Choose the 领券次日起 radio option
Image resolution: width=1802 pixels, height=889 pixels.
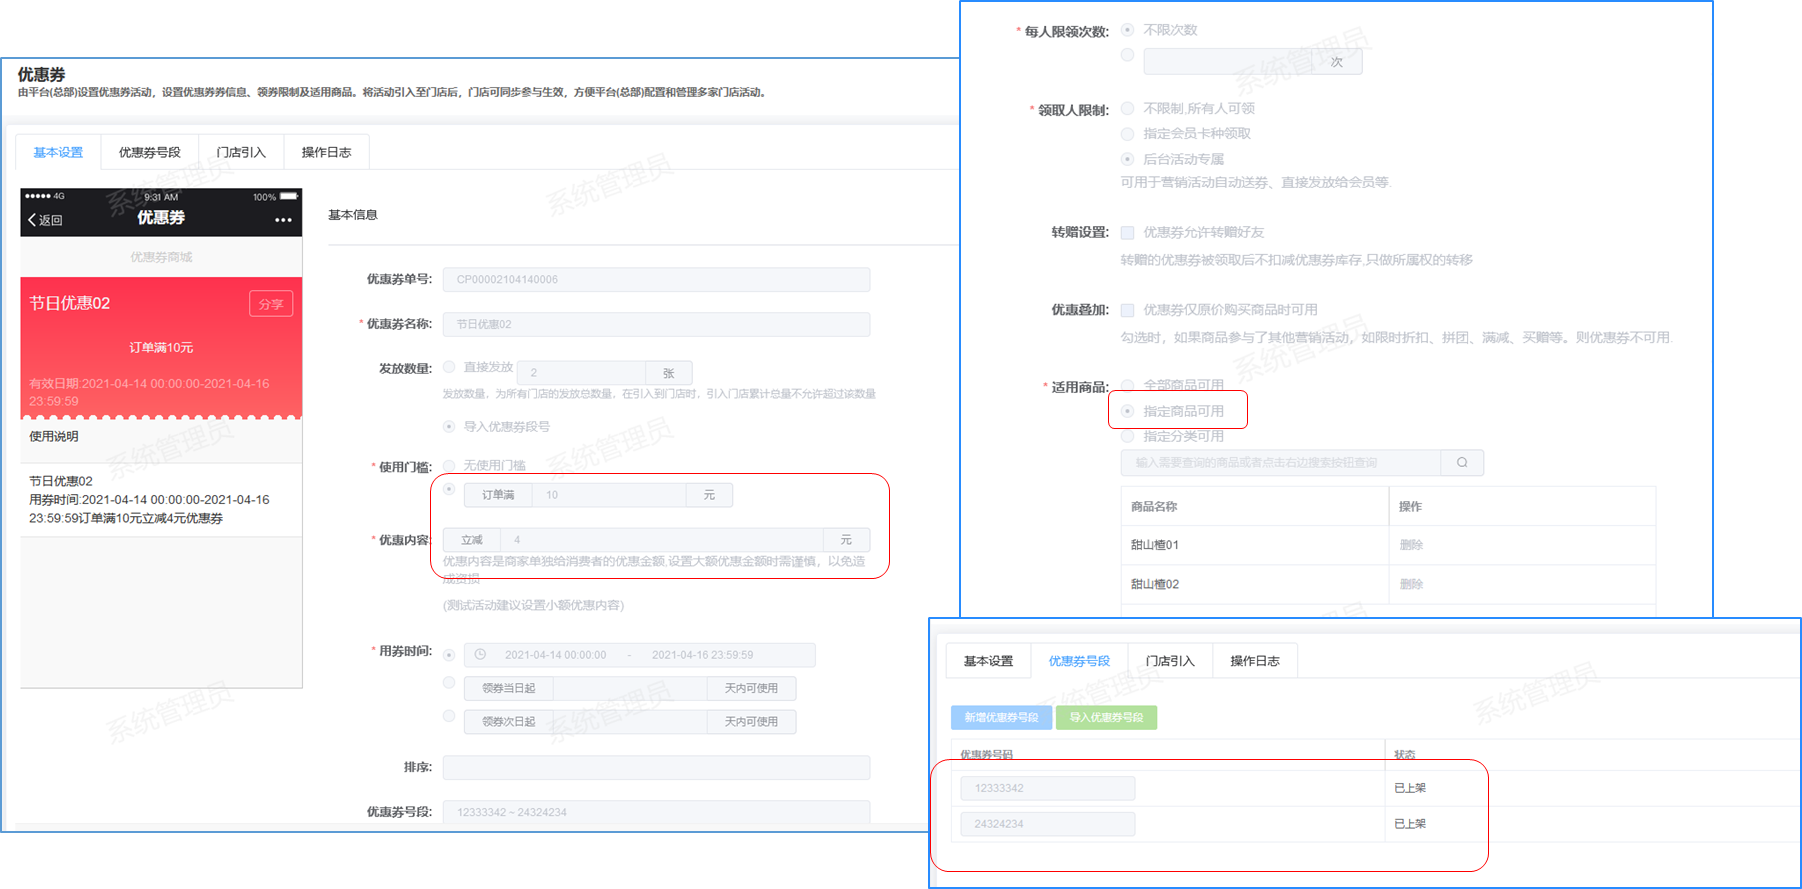449,716
